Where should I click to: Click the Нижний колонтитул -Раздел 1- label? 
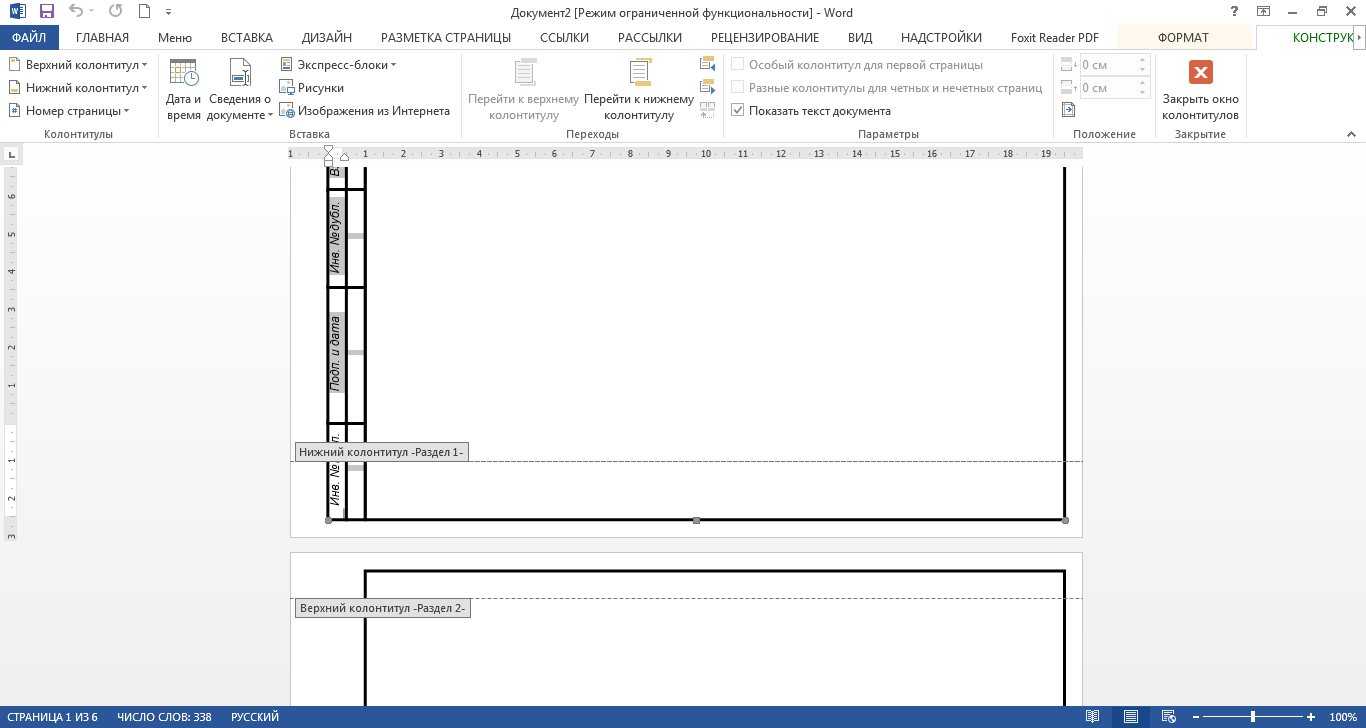pos(381,452)
